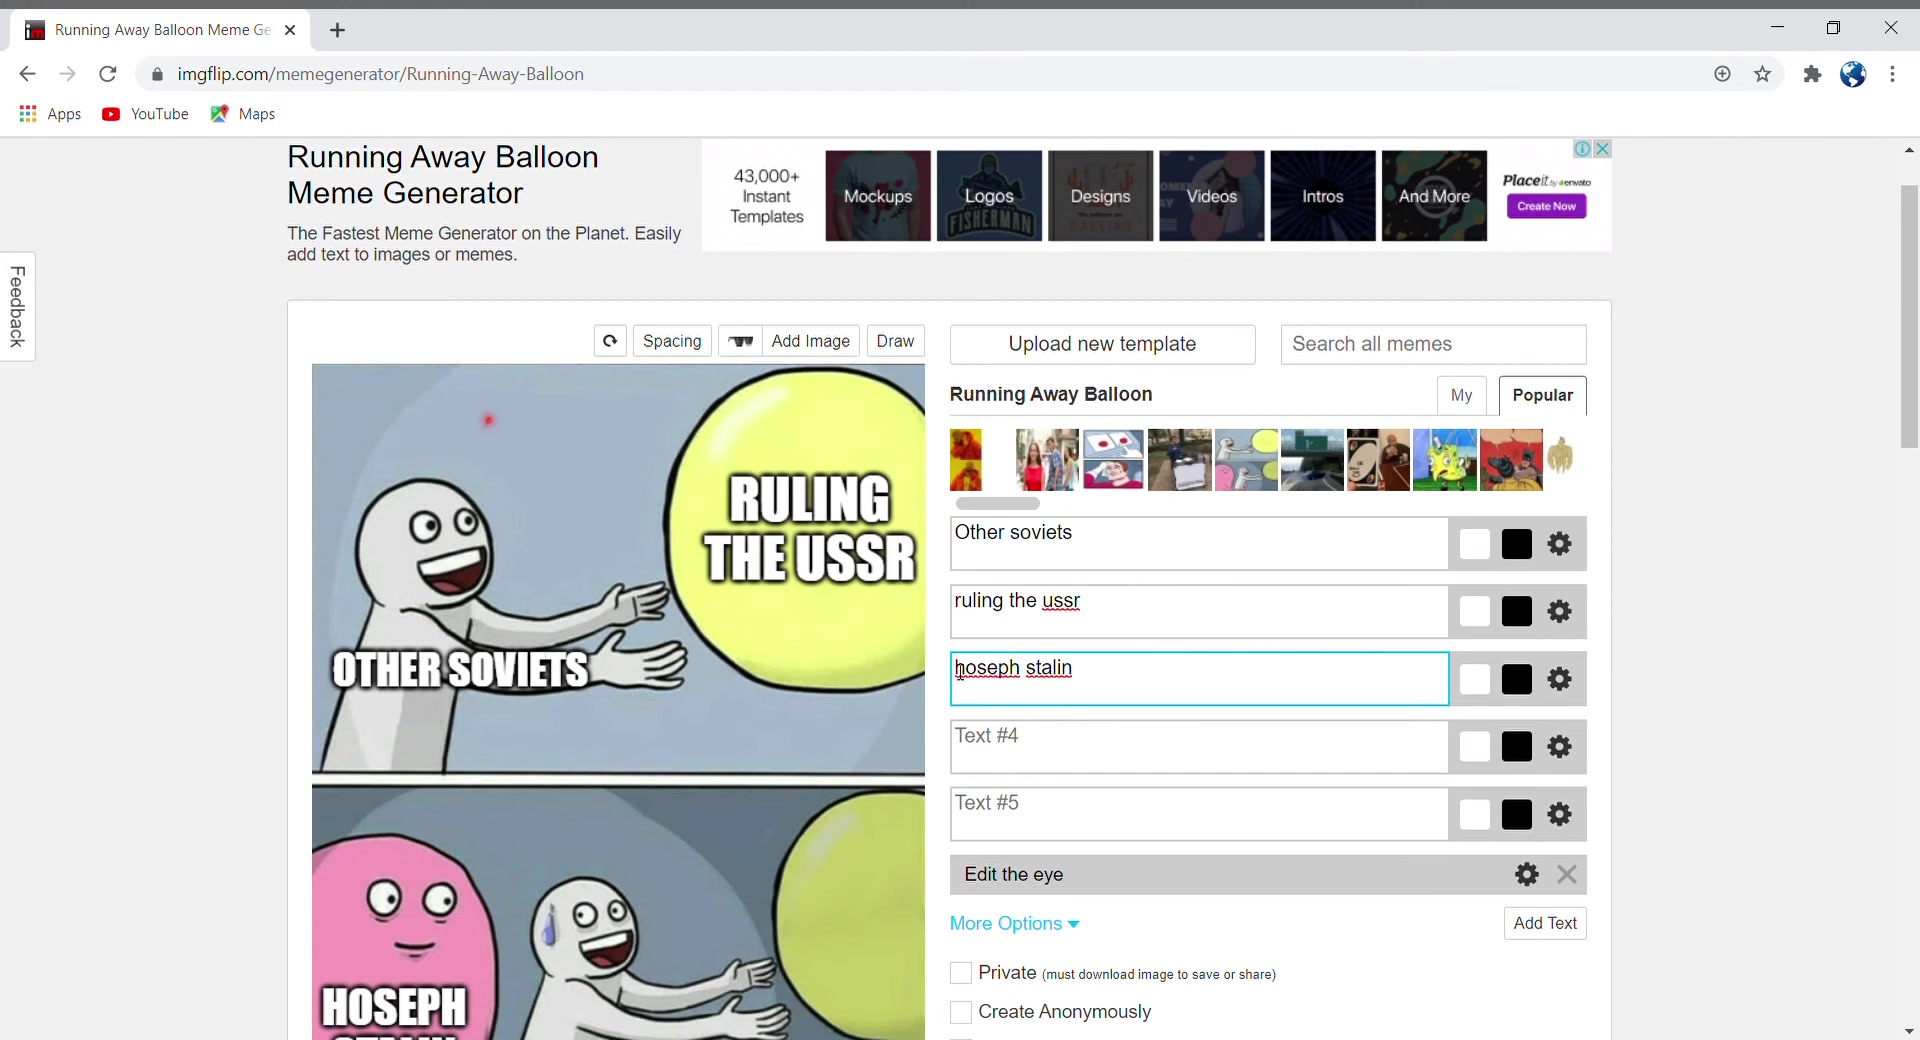This screenshot has height=1040, width=1920.
Task: Remove the Edit the eye item
Action: coord(1567,874)
